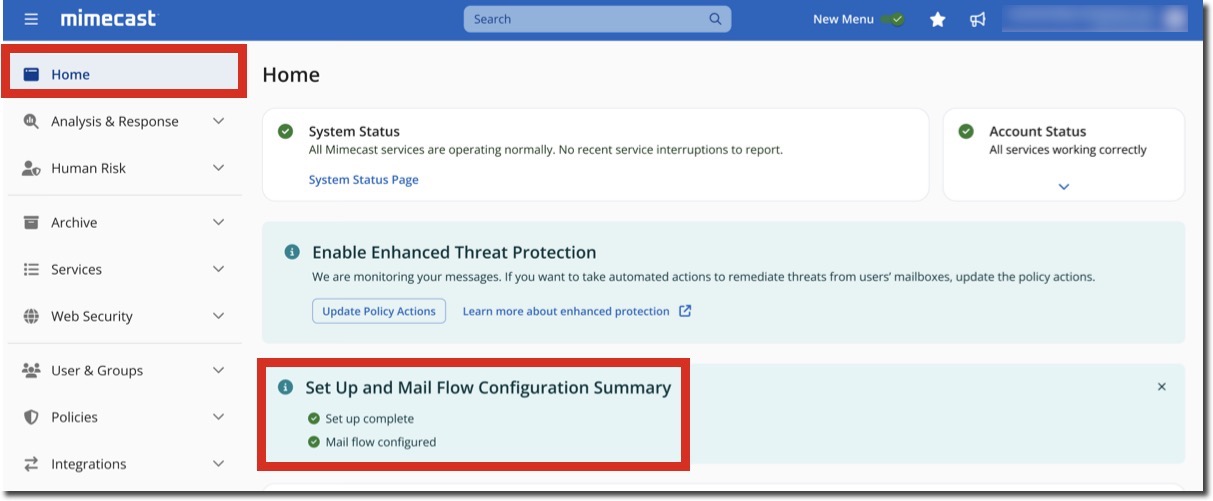Click the search magnifier icon

pyautogui.click(x=715, y=19)
